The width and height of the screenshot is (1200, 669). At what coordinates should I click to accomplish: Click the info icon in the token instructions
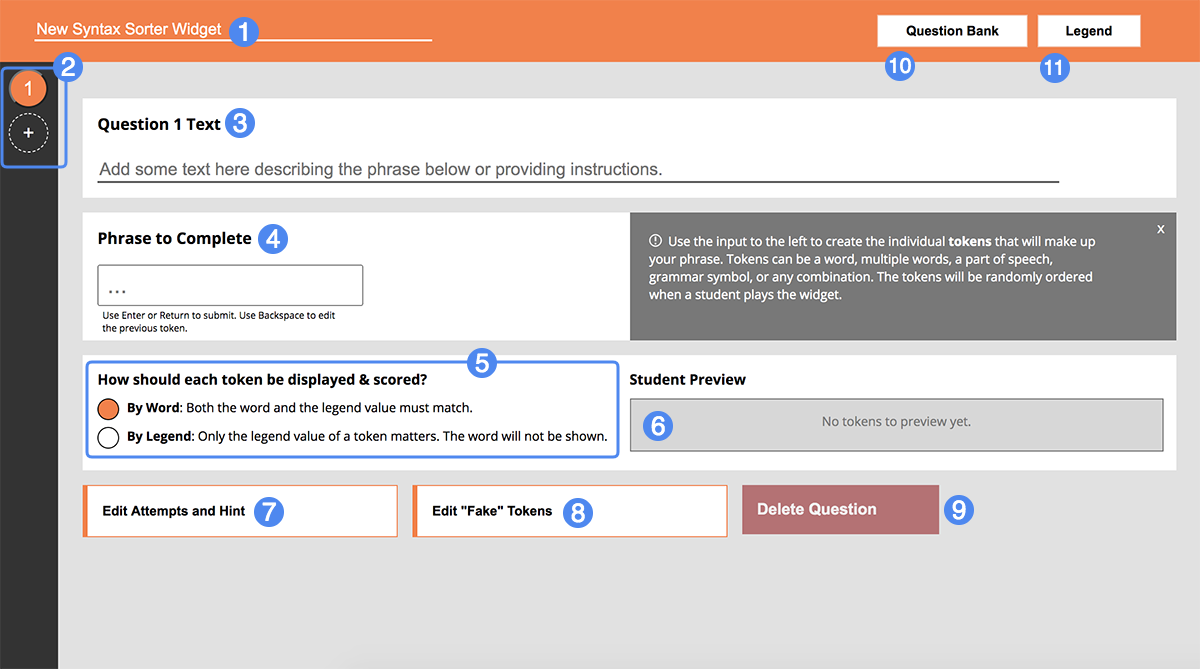[x=653, y=241]
